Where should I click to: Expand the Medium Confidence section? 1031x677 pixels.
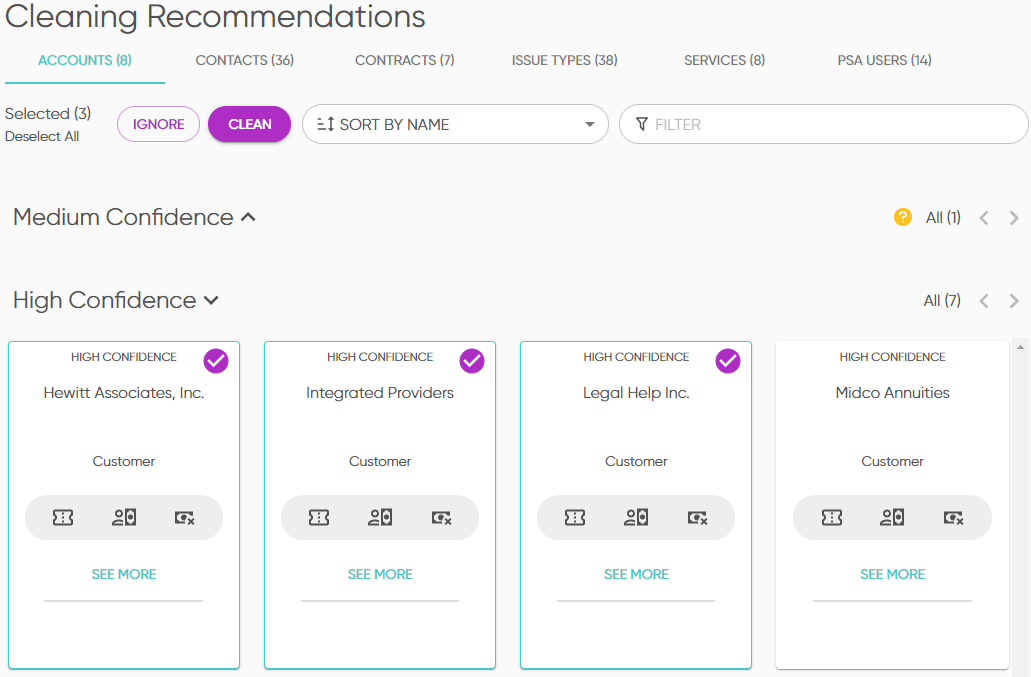[x=248, y=217]
